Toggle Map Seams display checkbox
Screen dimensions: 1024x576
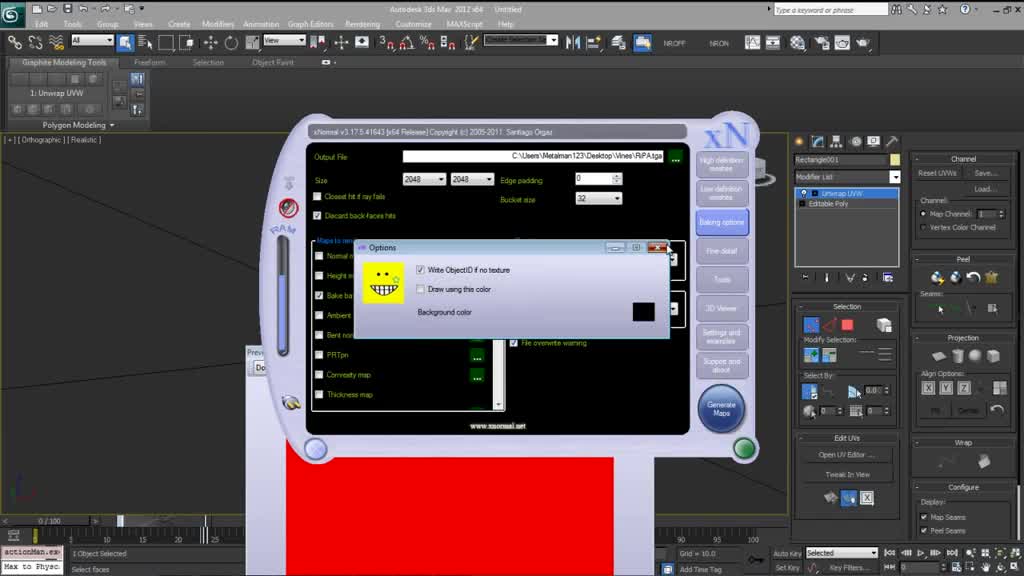(x=924, y=517)
